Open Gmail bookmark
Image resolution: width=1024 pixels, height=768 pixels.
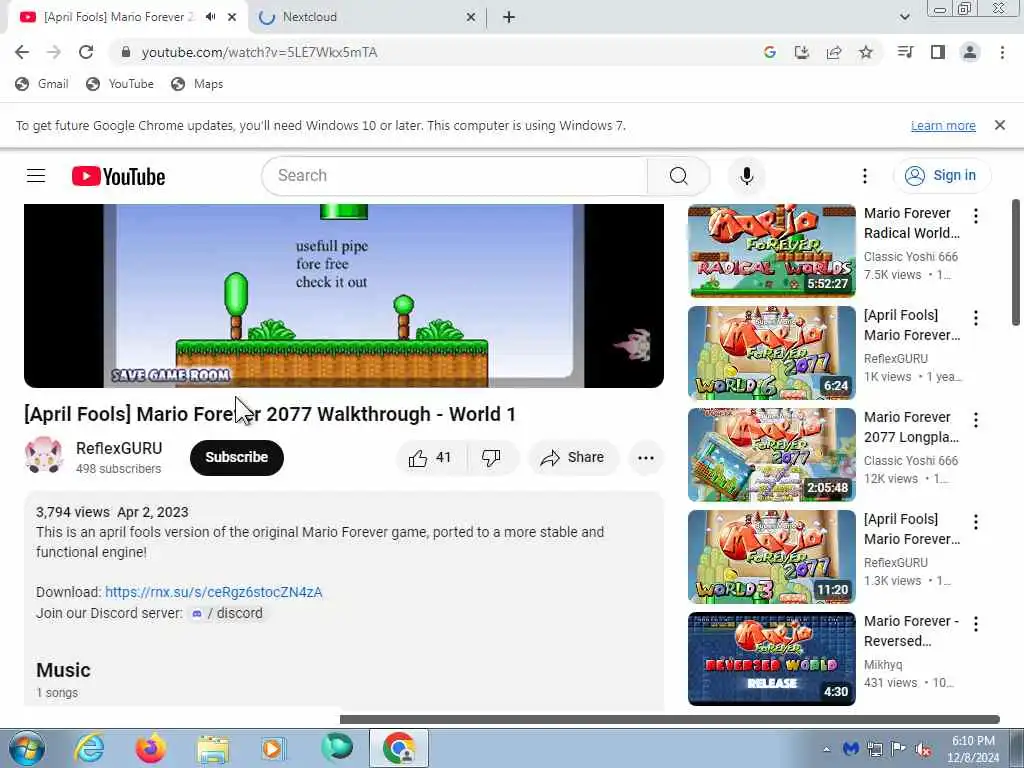pos(42,84)
